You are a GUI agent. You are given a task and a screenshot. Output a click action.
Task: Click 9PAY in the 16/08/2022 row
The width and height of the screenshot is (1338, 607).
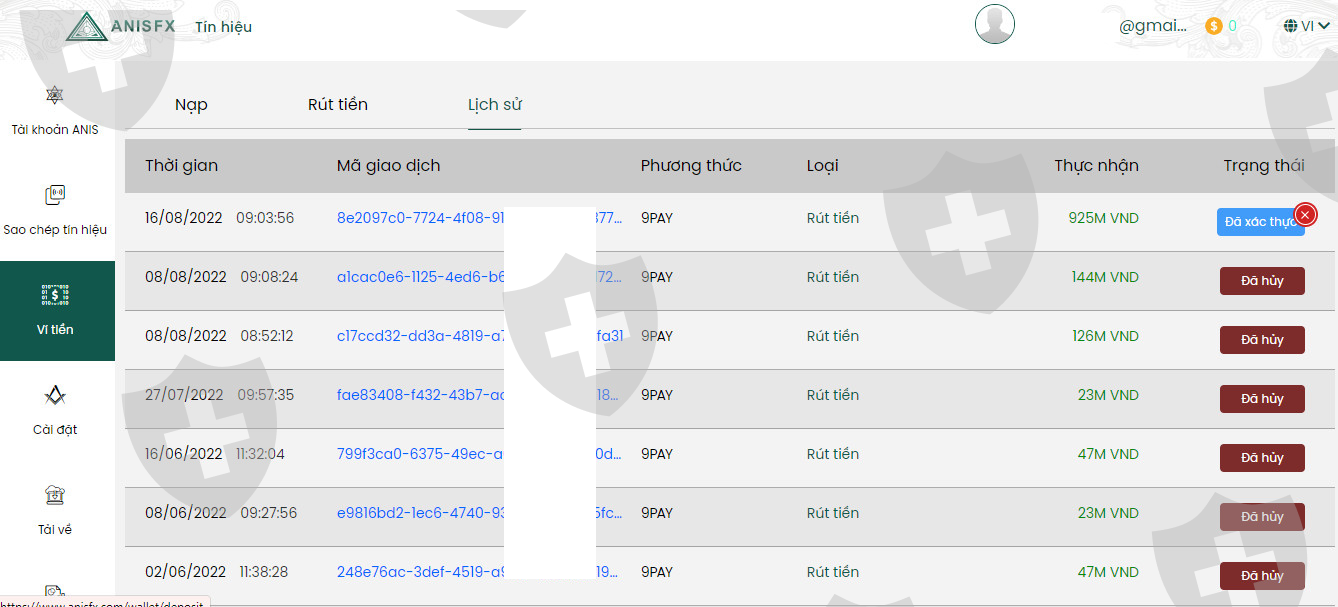click(x=657, y=218)
